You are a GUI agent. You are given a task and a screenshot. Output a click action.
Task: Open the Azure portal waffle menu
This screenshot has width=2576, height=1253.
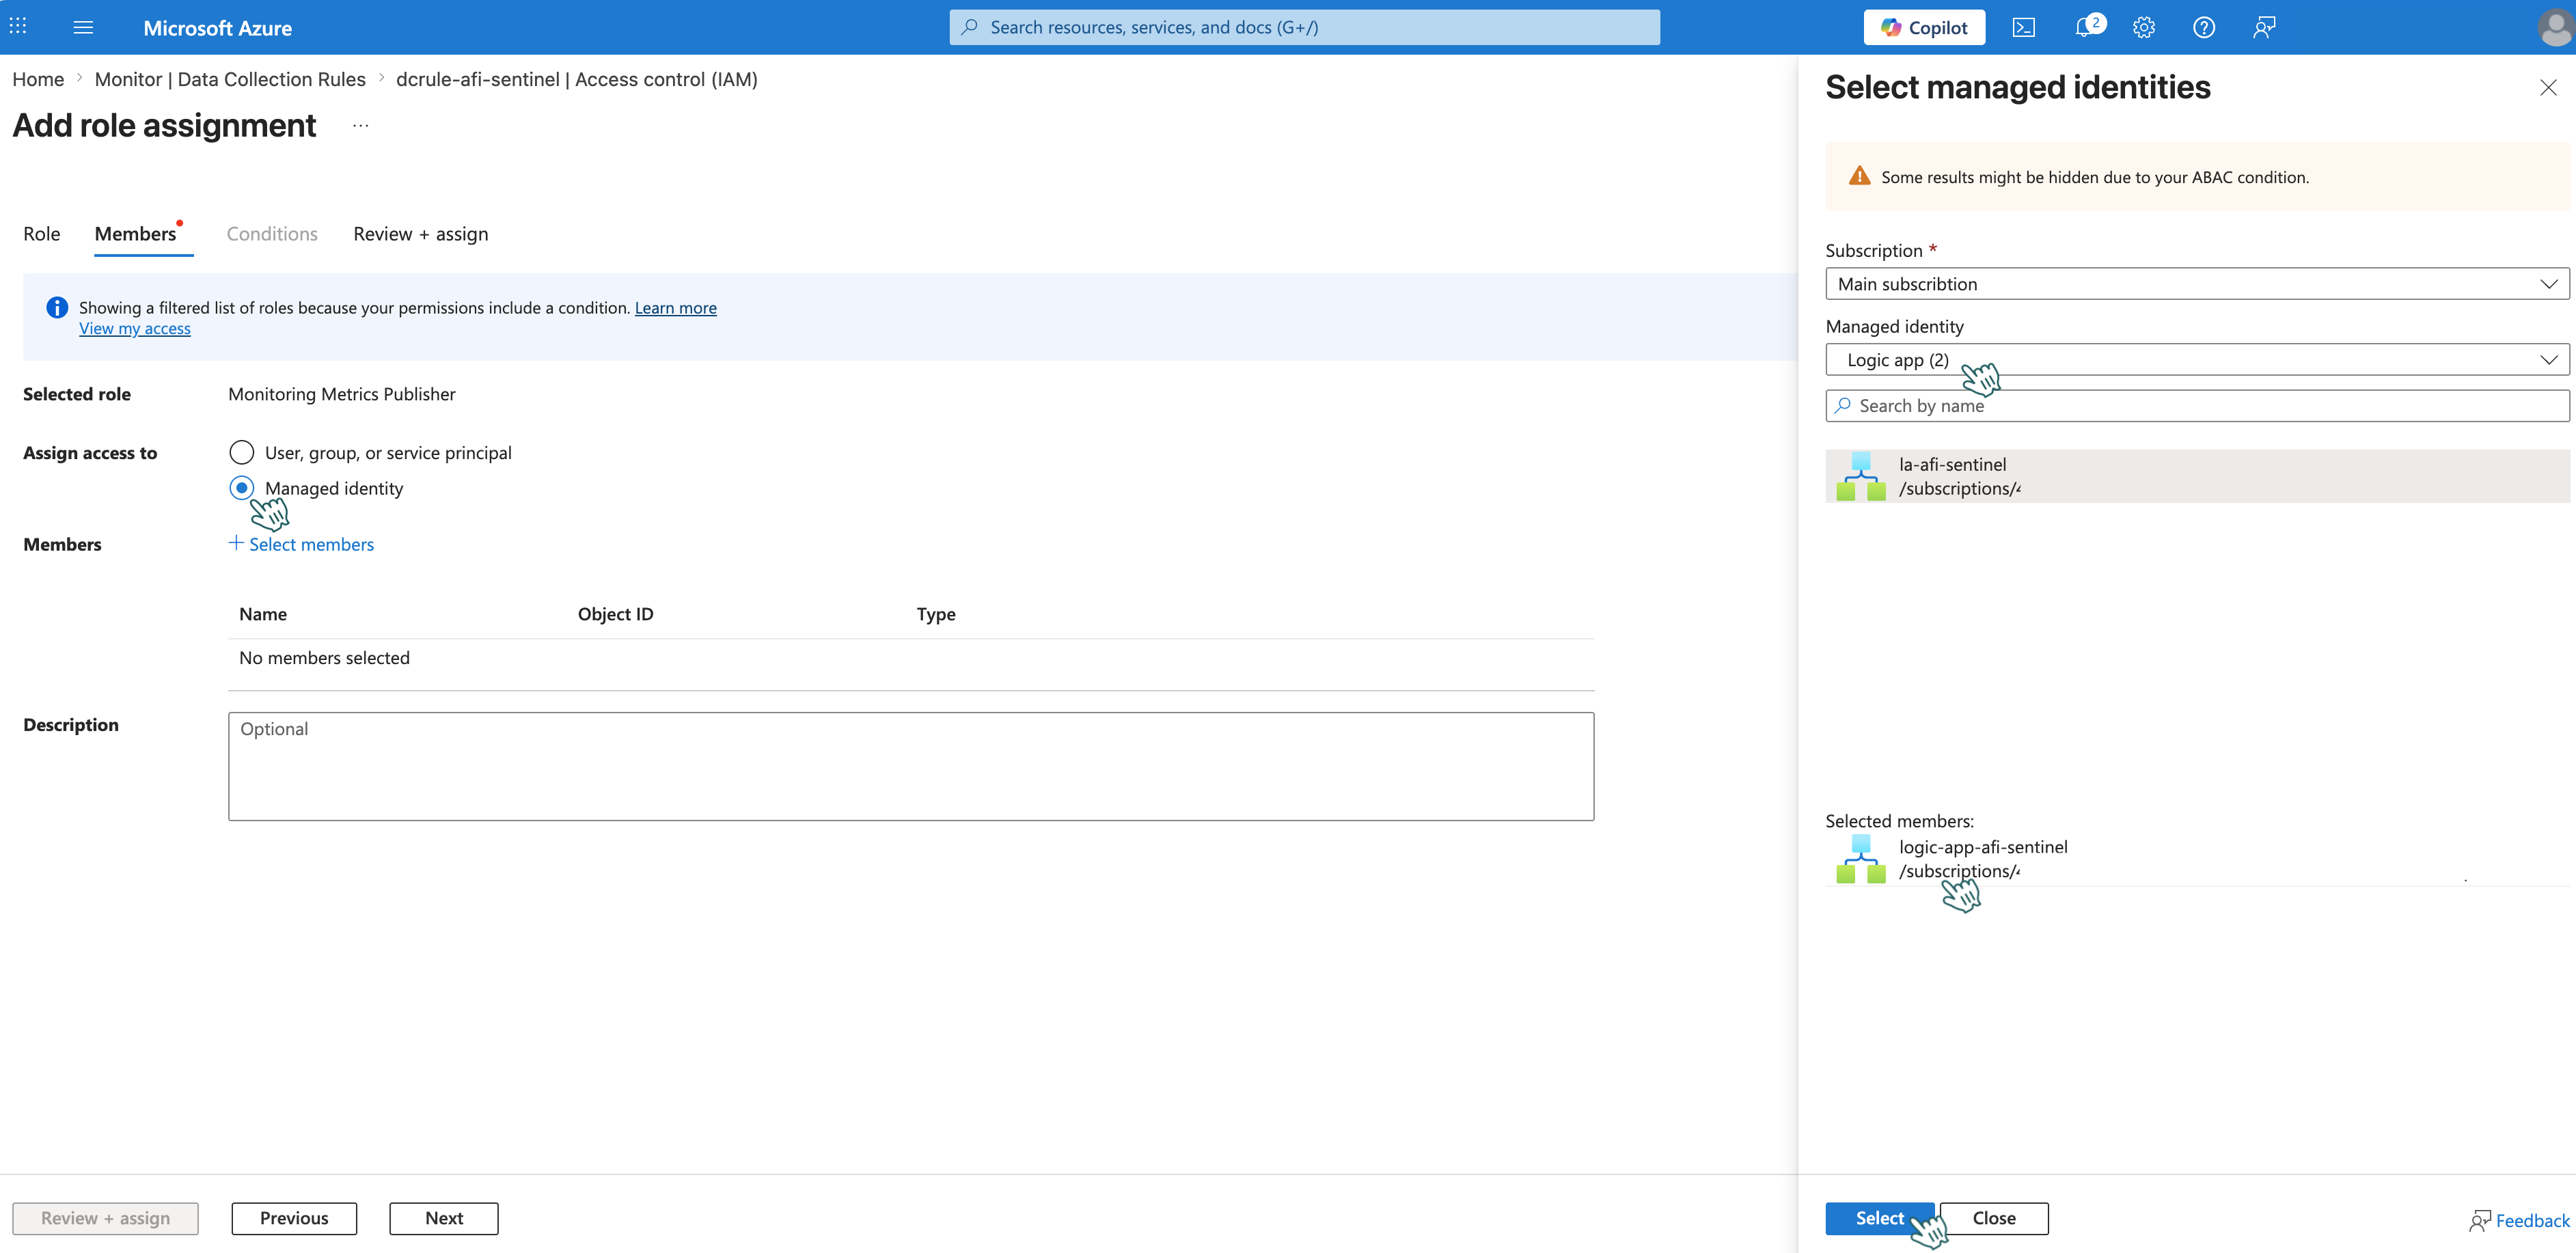tap(18, 27)
